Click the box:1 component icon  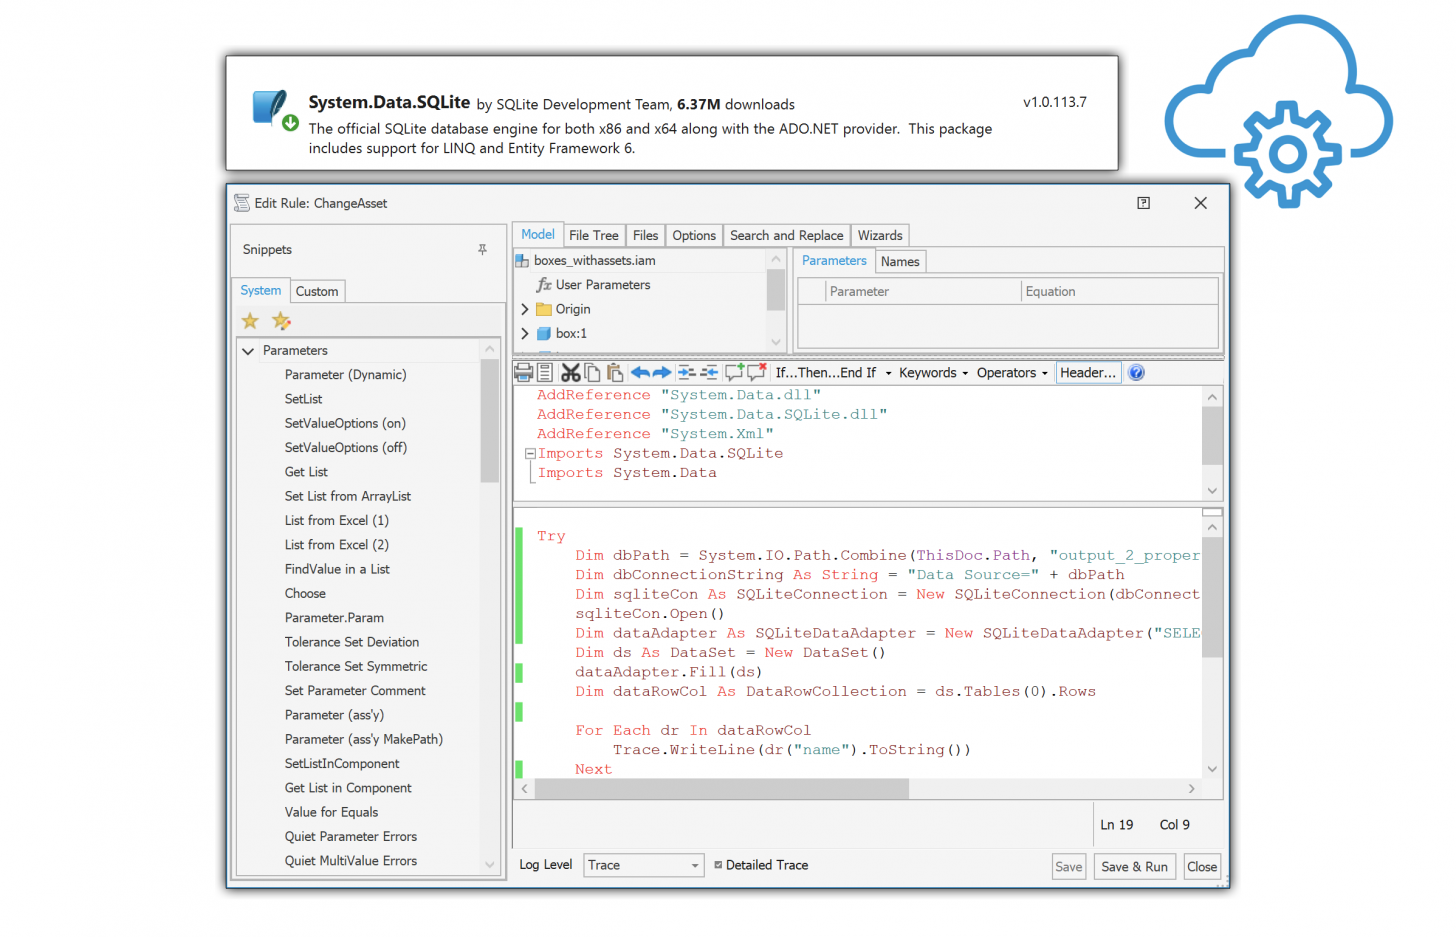click(544, 333)
